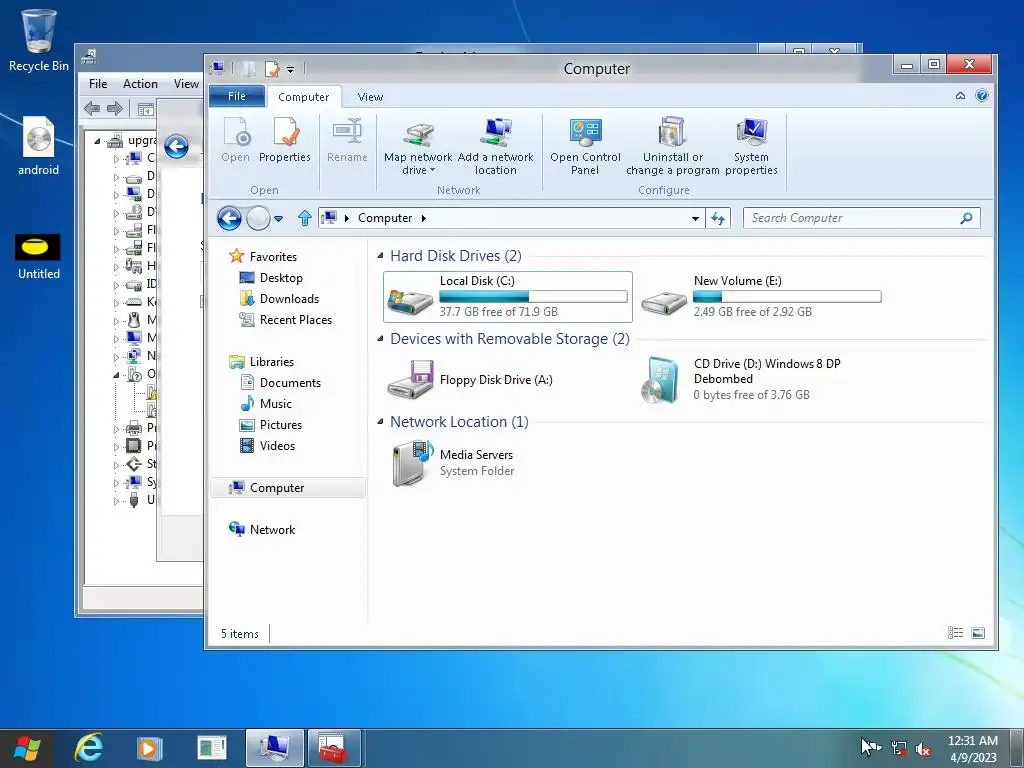Open Properties in the Computer ribbon
Image resolution: width=1024 pixels, height=768 pixels.
click(x=285, y=140)
